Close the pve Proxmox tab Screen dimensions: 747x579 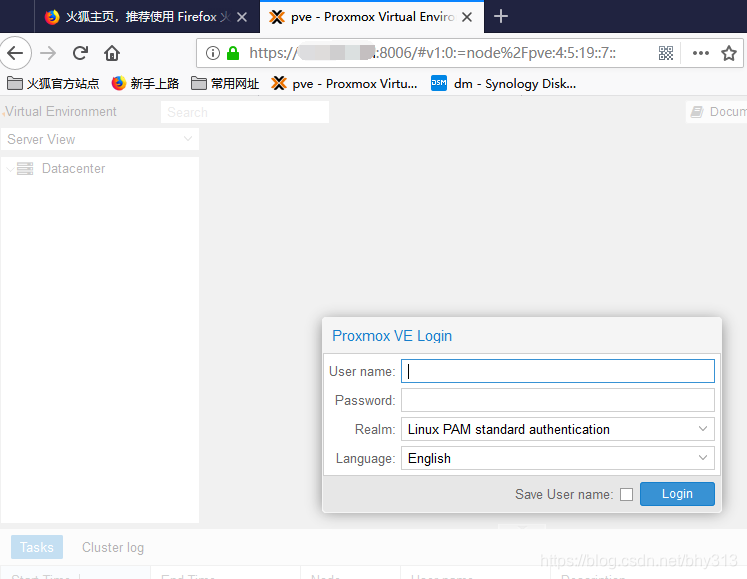(467, 17)
